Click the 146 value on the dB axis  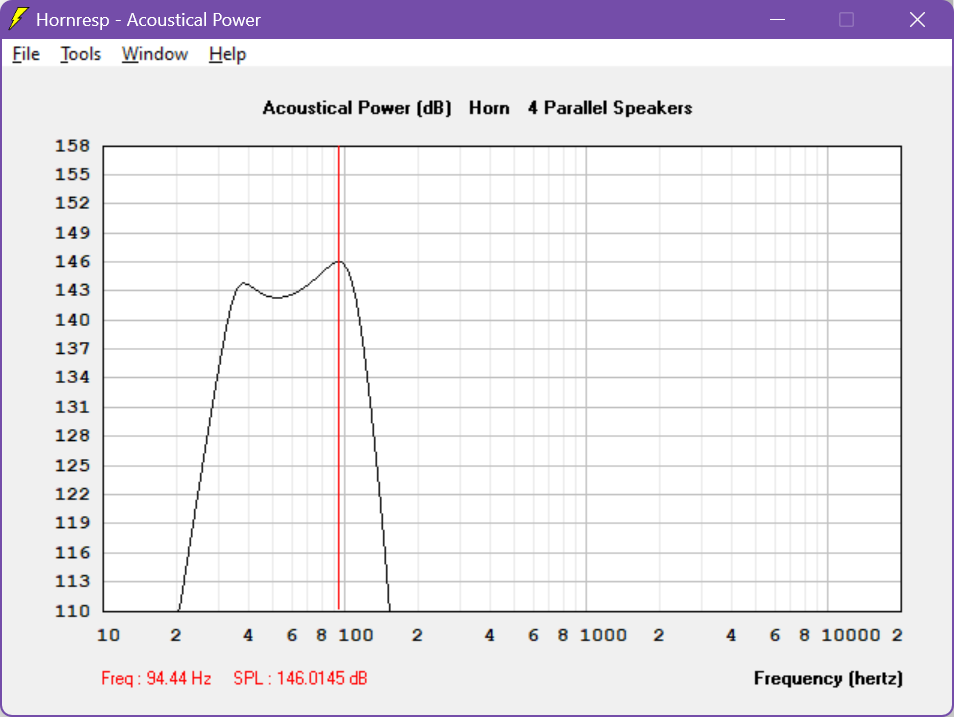point(72,262)
